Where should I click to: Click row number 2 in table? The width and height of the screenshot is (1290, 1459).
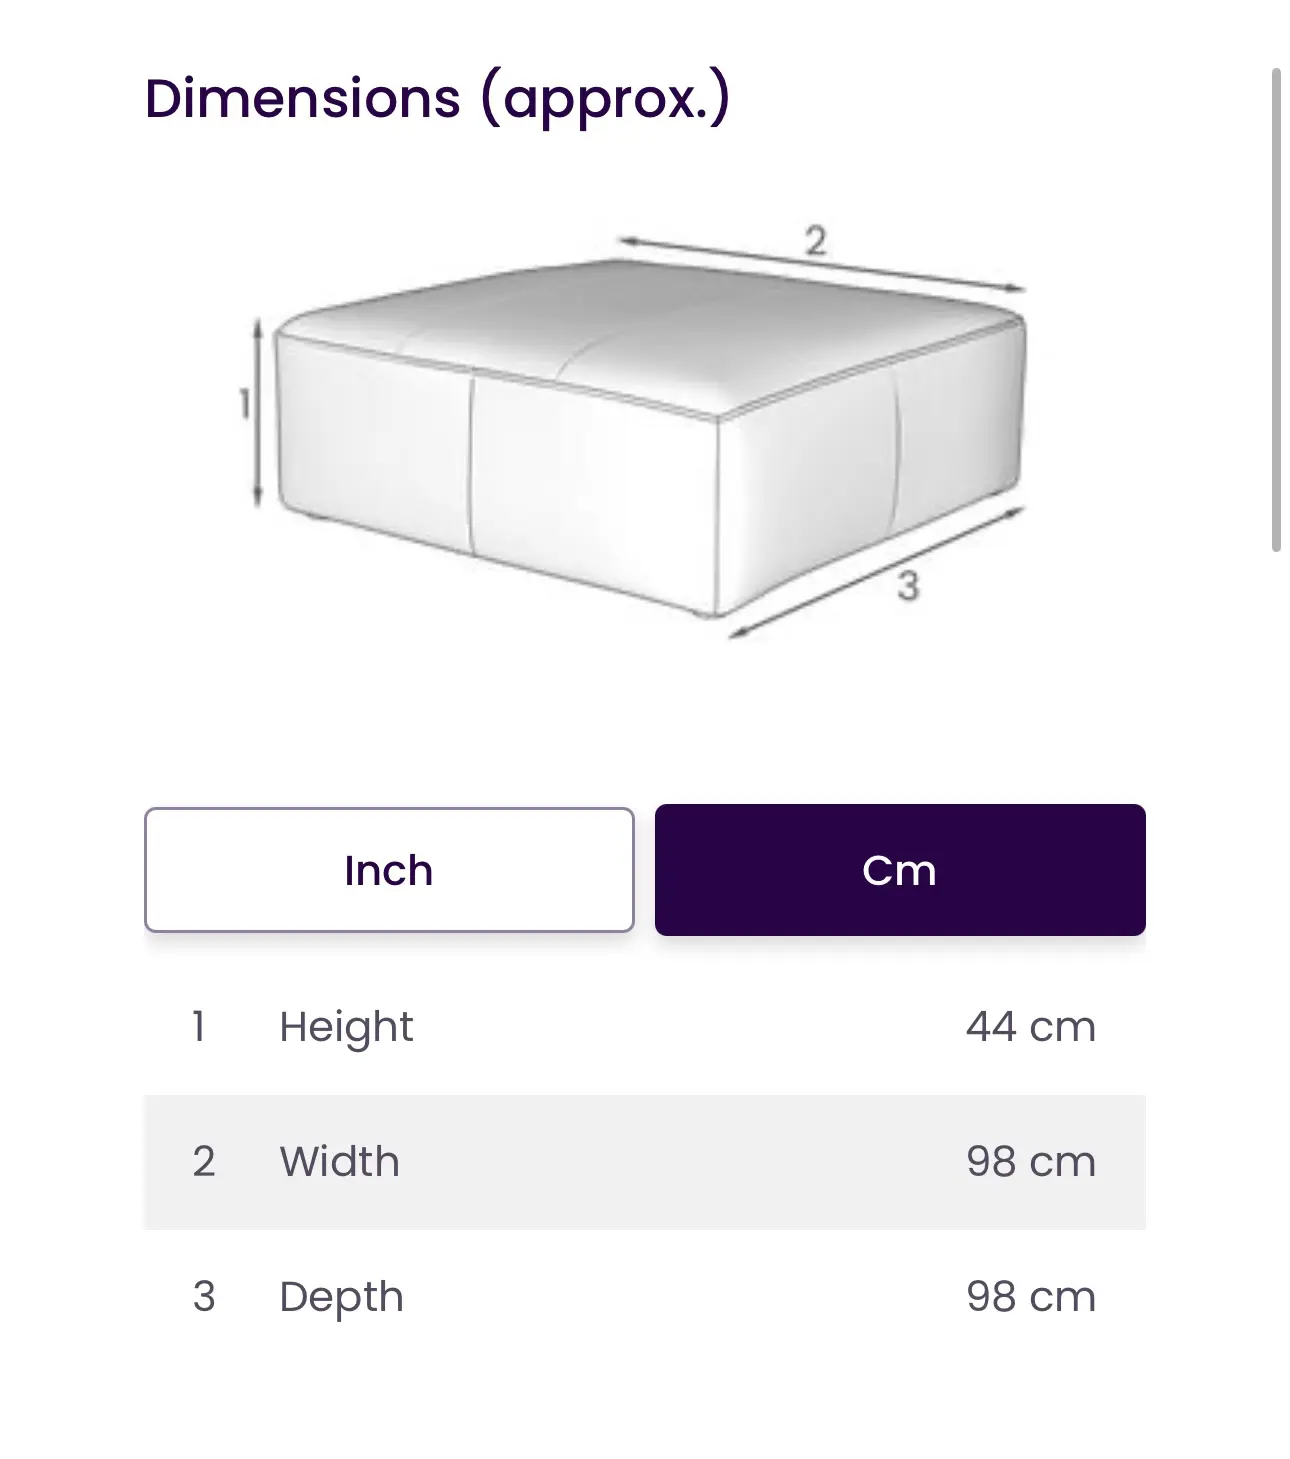coord(204,1162)
